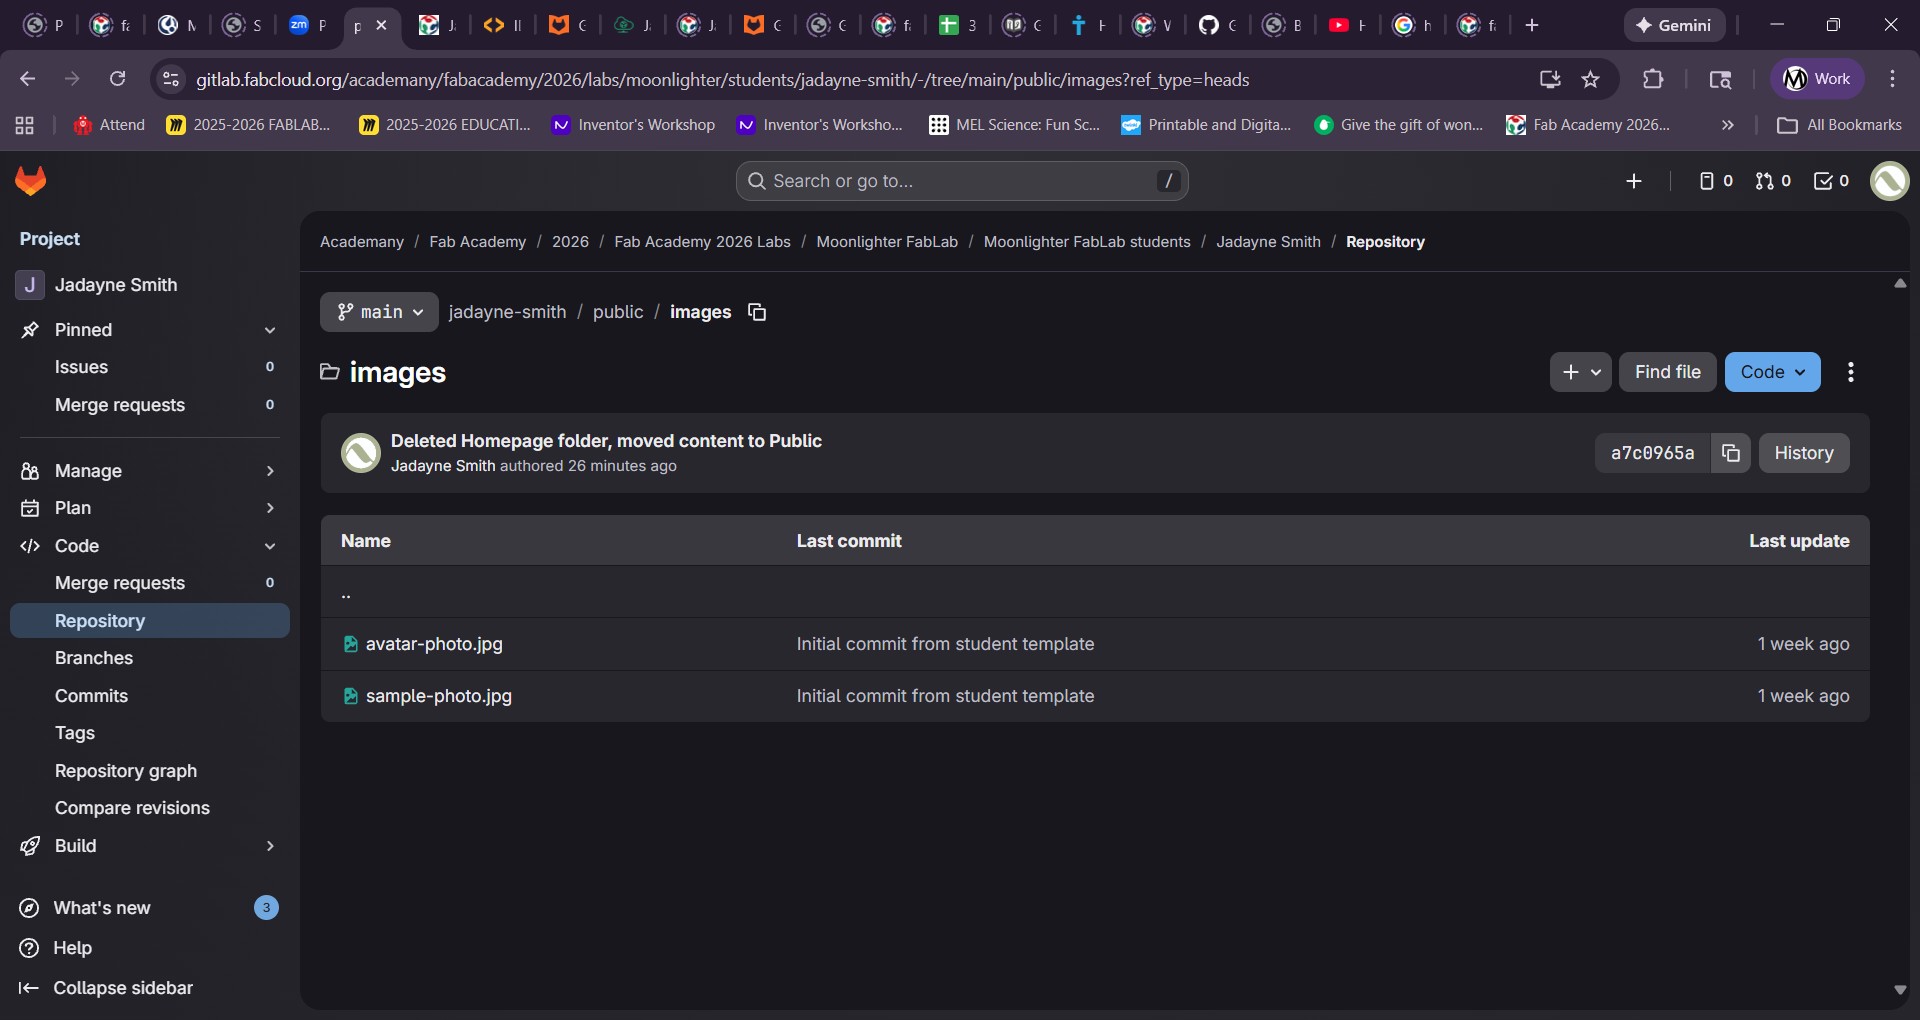
Task: Bookmark this page with the star toggle
Action: tap(1591, 79)
